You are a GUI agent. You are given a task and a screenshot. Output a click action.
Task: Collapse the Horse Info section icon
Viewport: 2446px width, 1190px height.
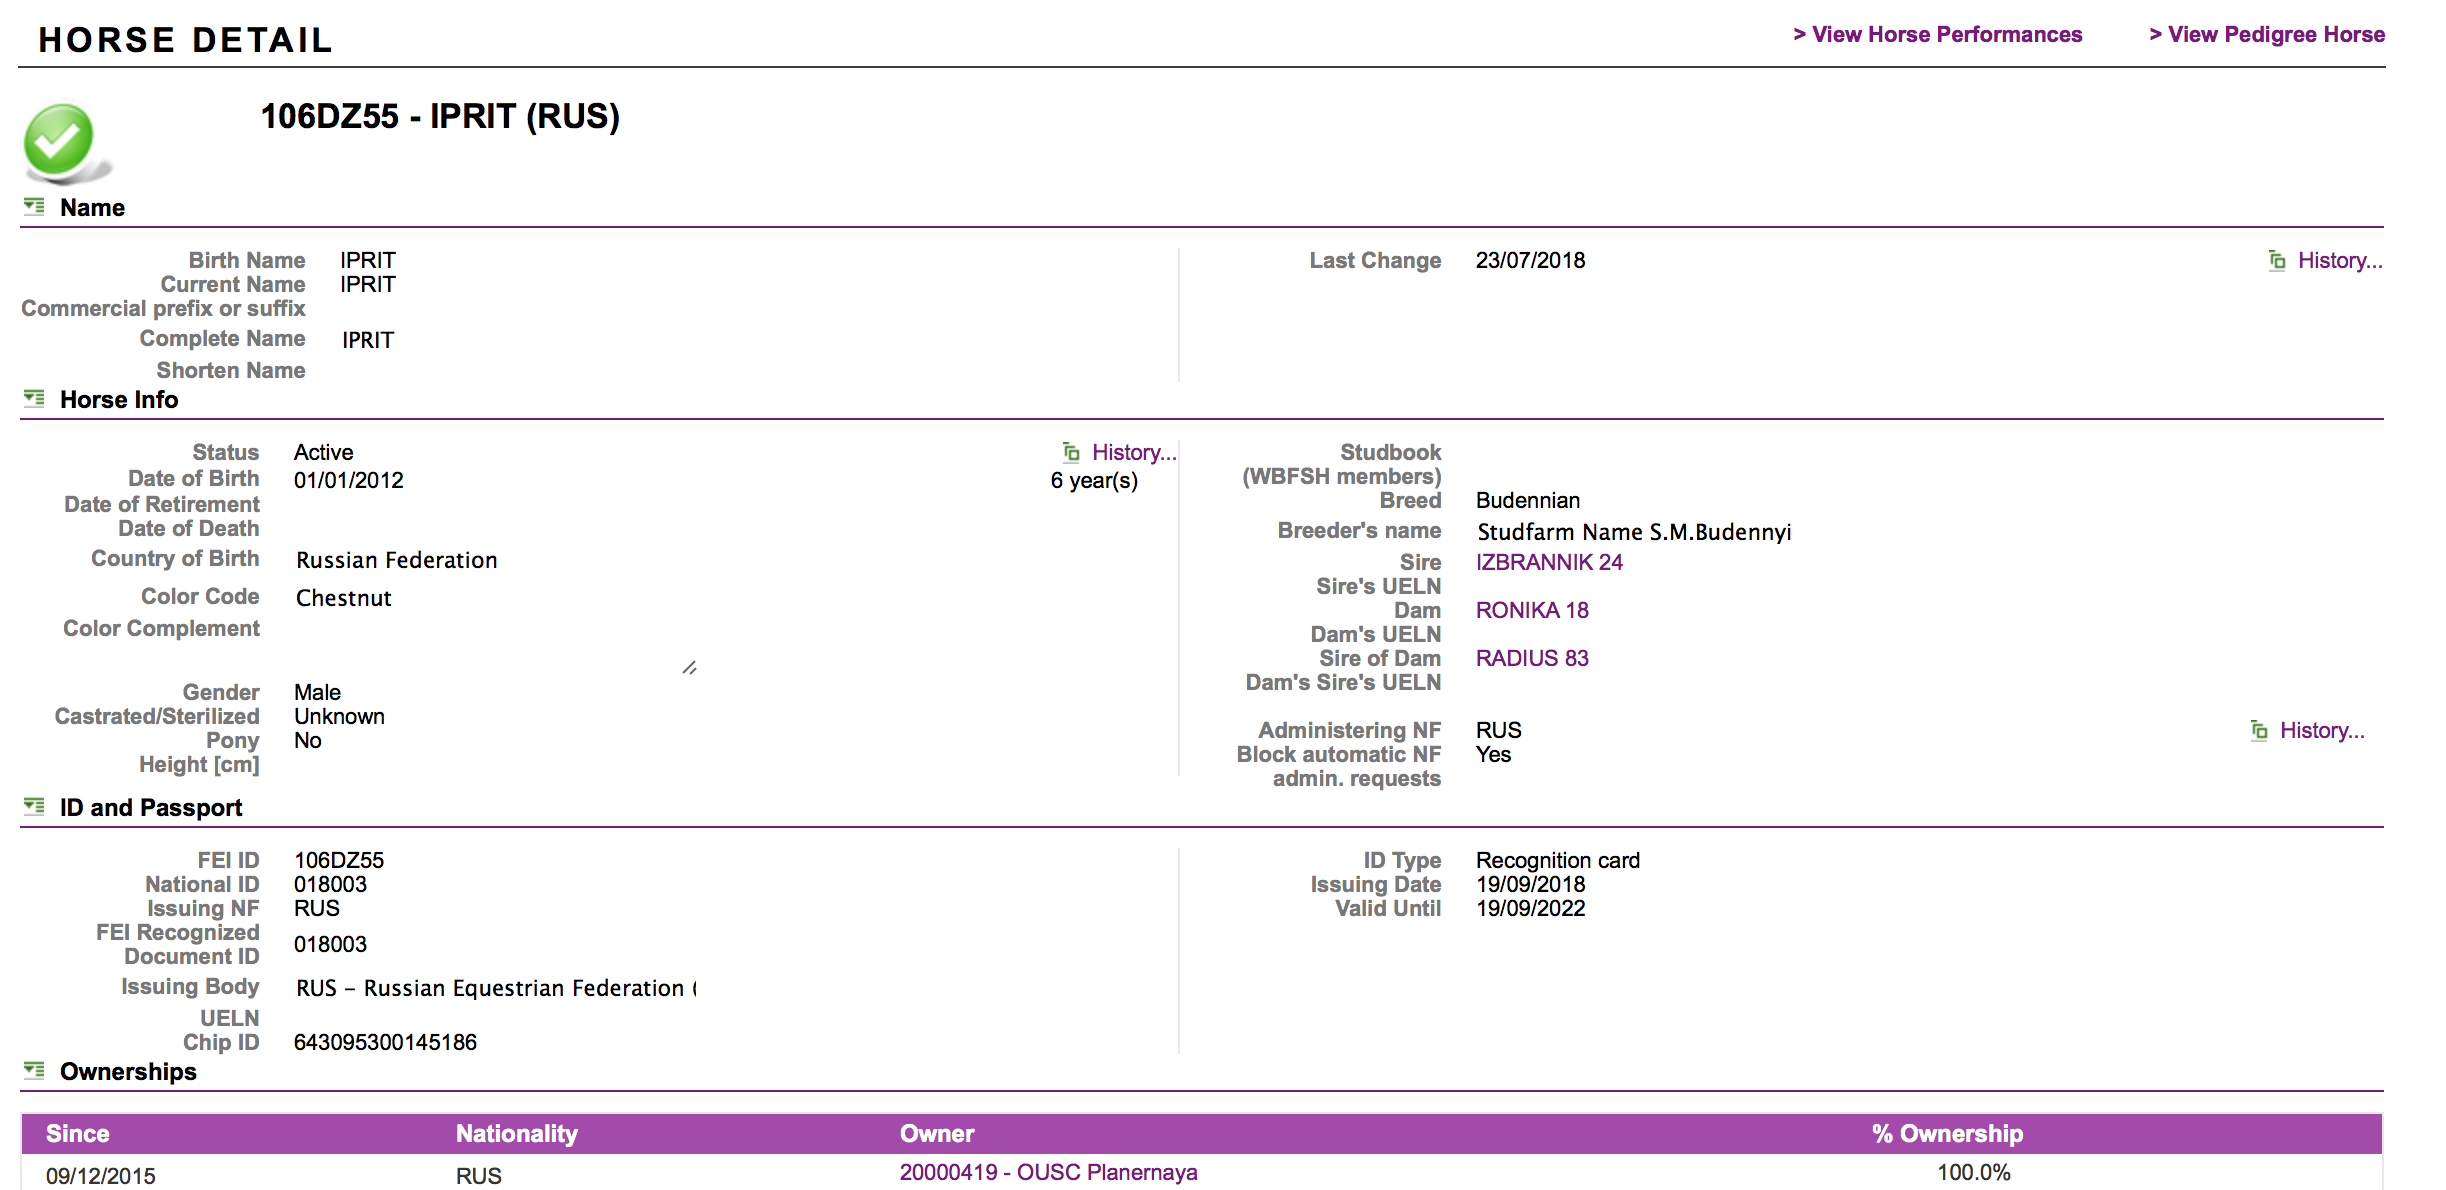click(34, 398)
